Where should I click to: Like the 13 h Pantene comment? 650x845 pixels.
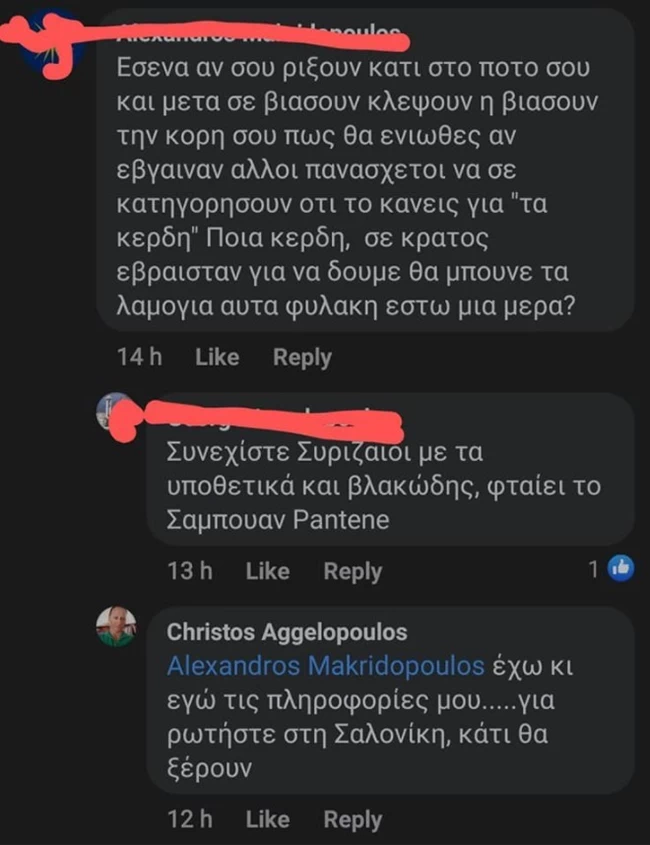267,571
